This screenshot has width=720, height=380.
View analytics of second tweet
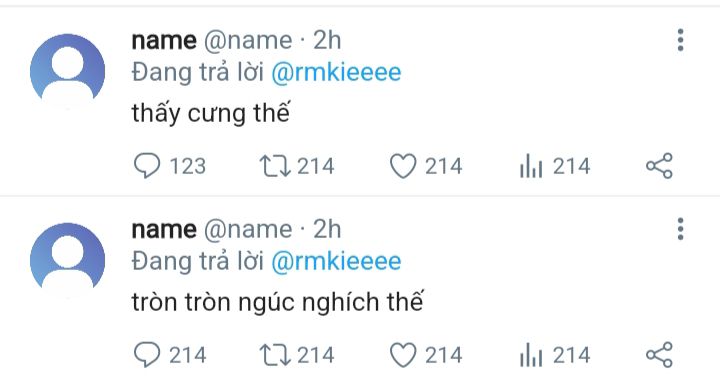pos(531,355)
